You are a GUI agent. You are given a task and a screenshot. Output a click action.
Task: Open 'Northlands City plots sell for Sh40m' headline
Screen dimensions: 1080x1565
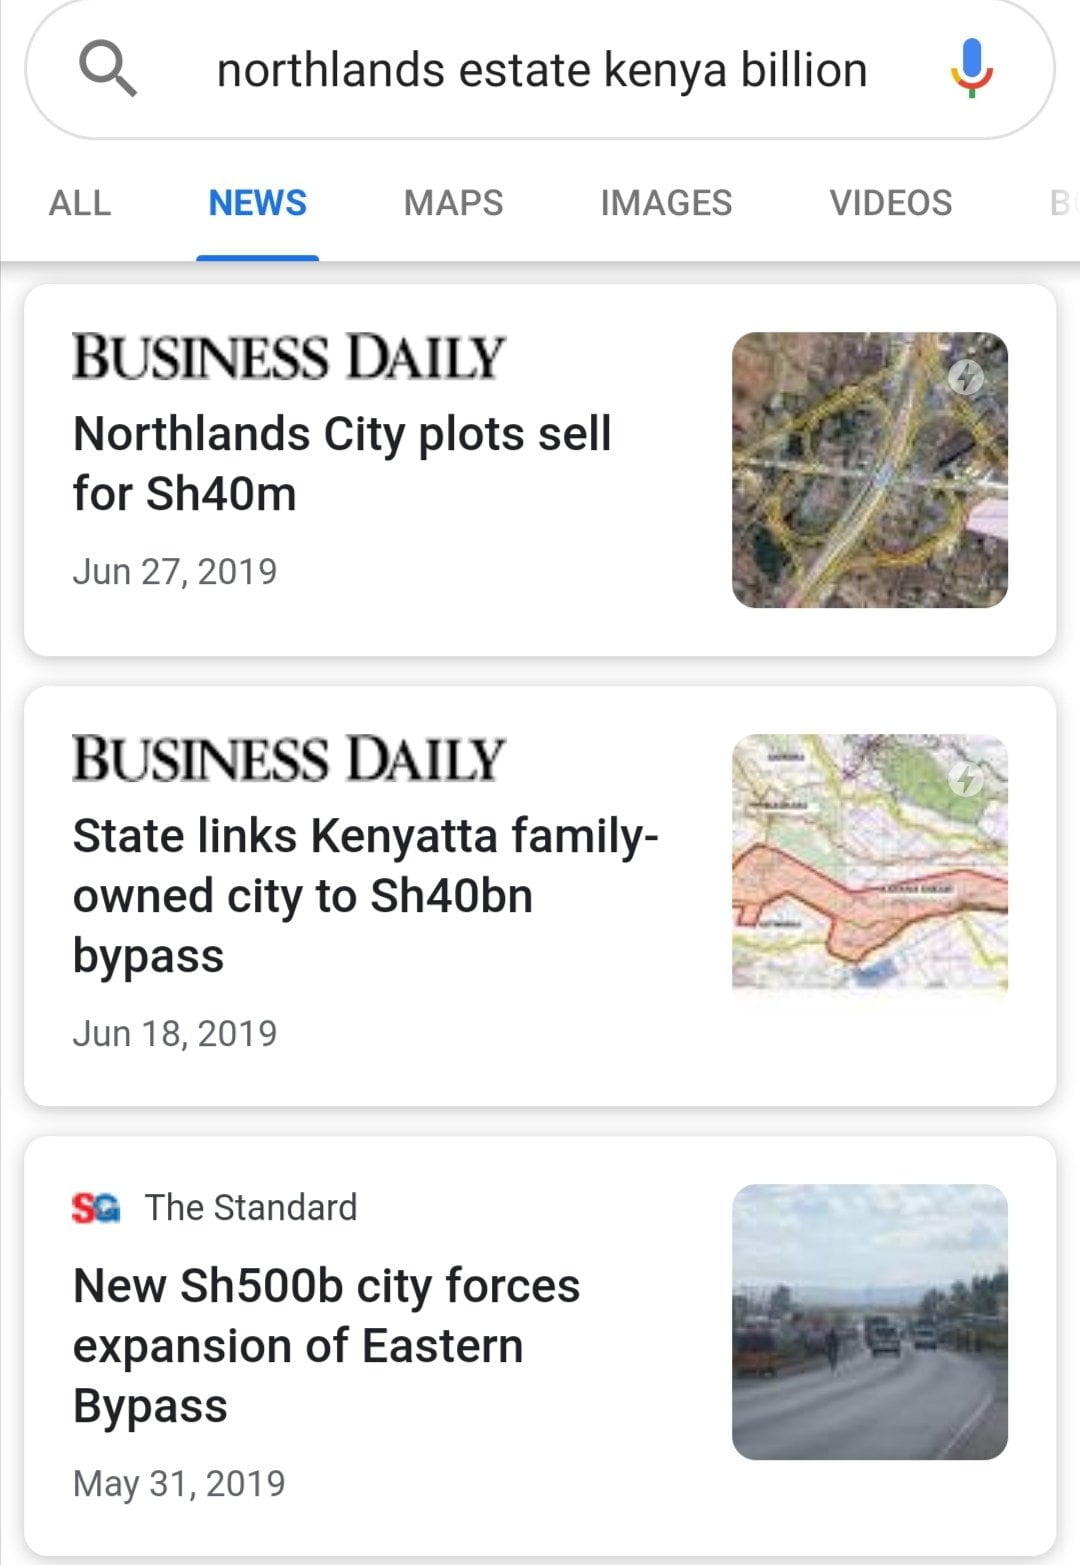pyautogui.click(x=342, y=464)
